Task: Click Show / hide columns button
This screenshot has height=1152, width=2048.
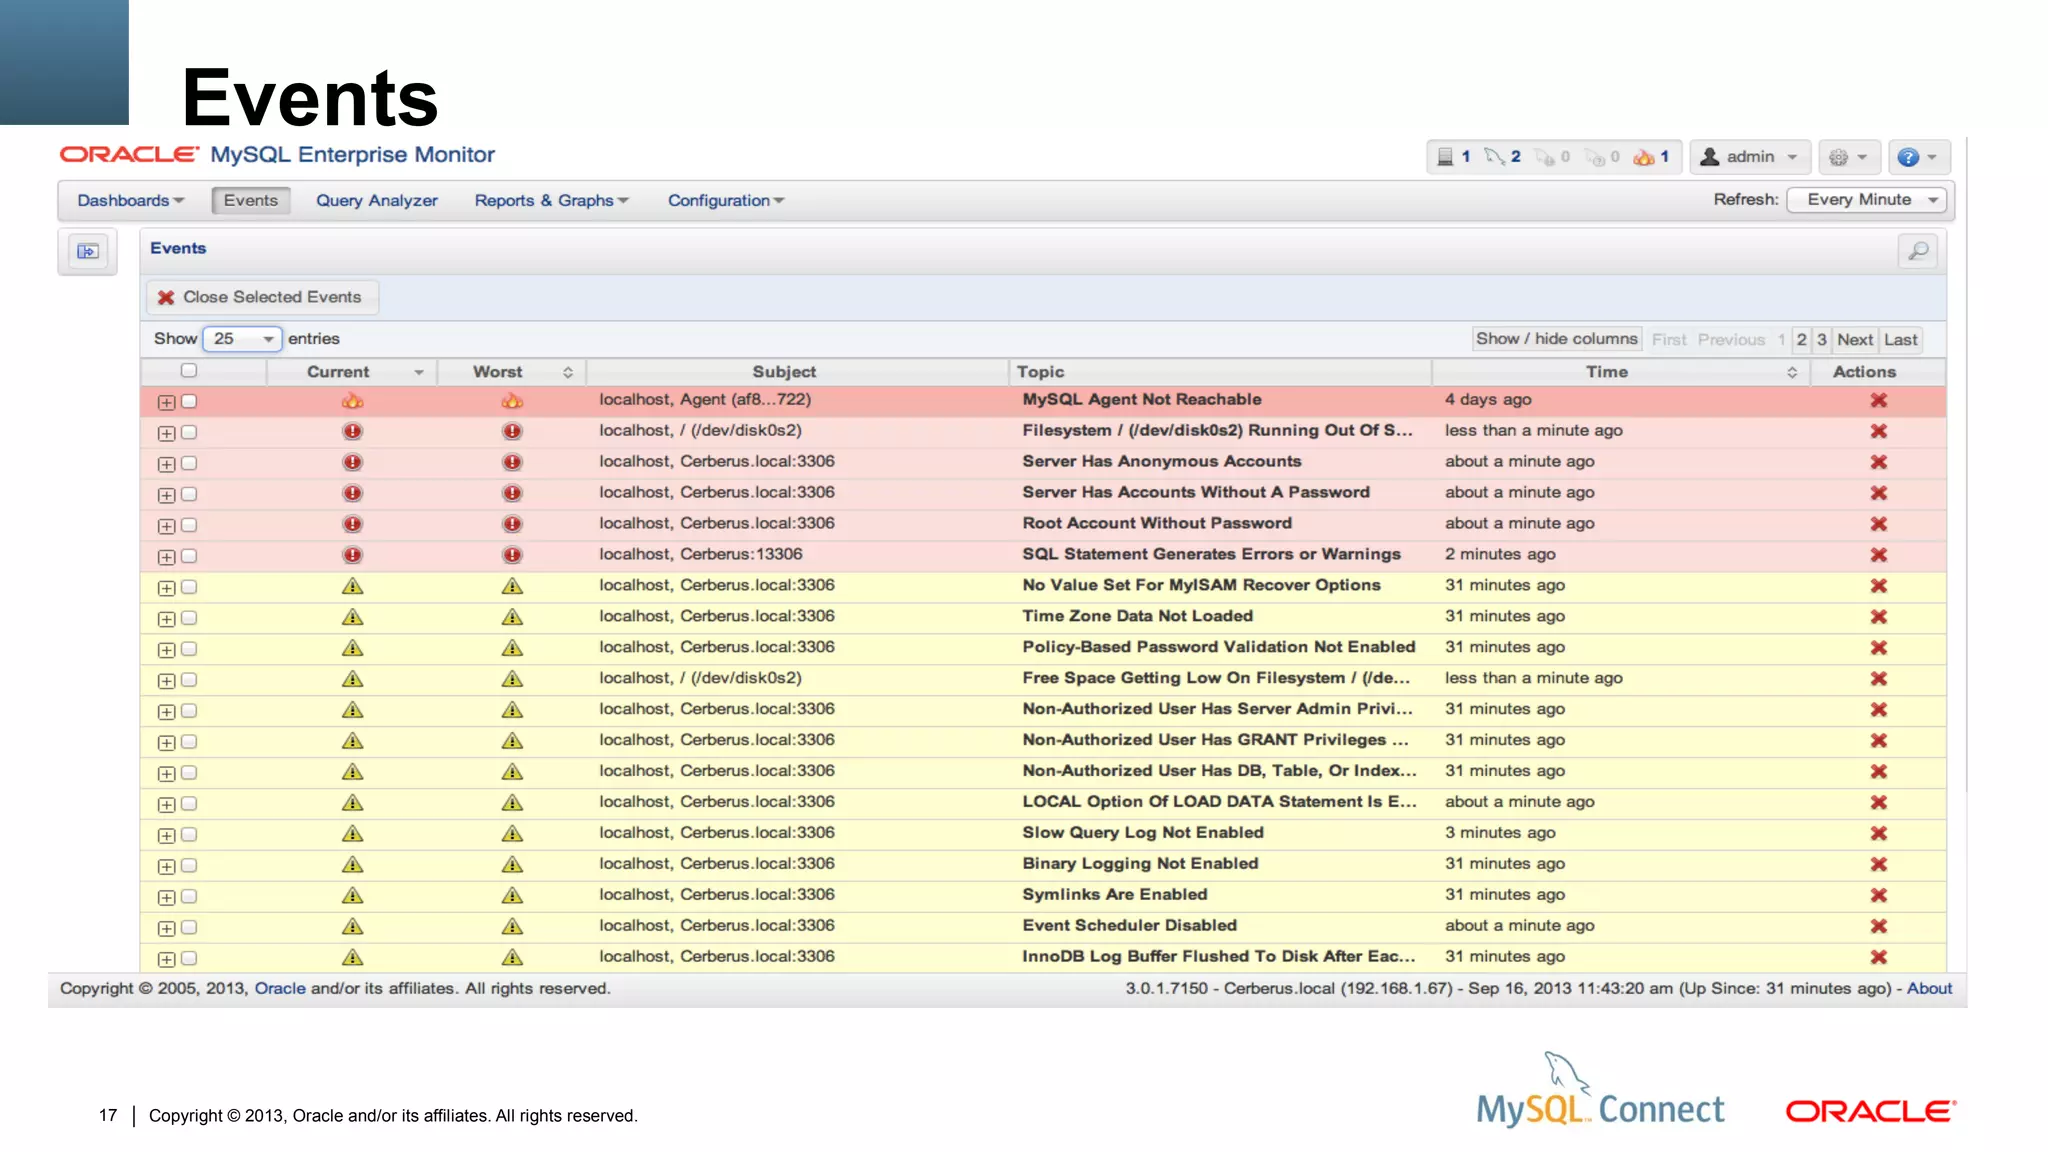Action: pos(1557,339)
